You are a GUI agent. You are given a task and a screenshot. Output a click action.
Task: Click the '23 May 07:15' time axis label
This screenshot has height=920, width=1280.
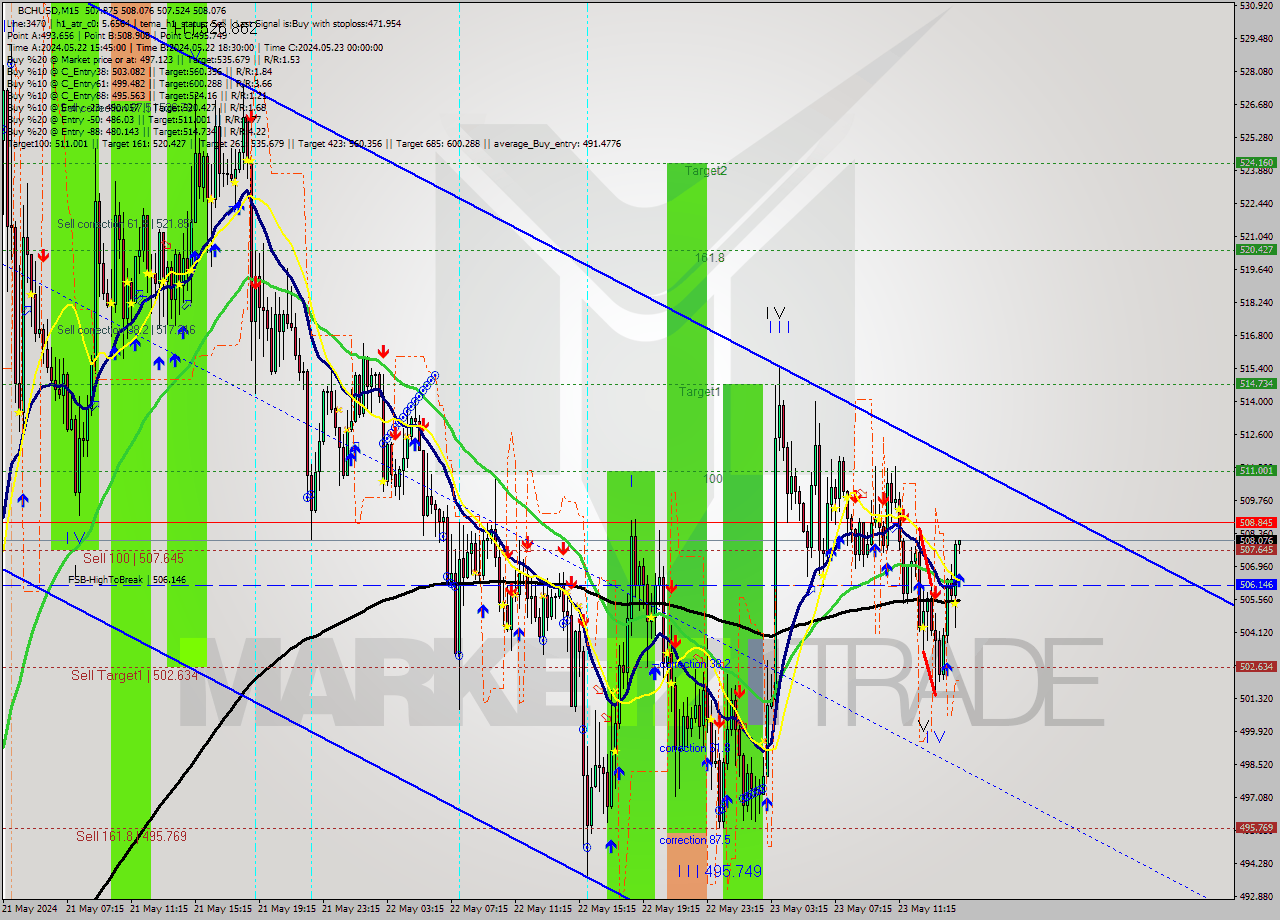tap(862, 910)
